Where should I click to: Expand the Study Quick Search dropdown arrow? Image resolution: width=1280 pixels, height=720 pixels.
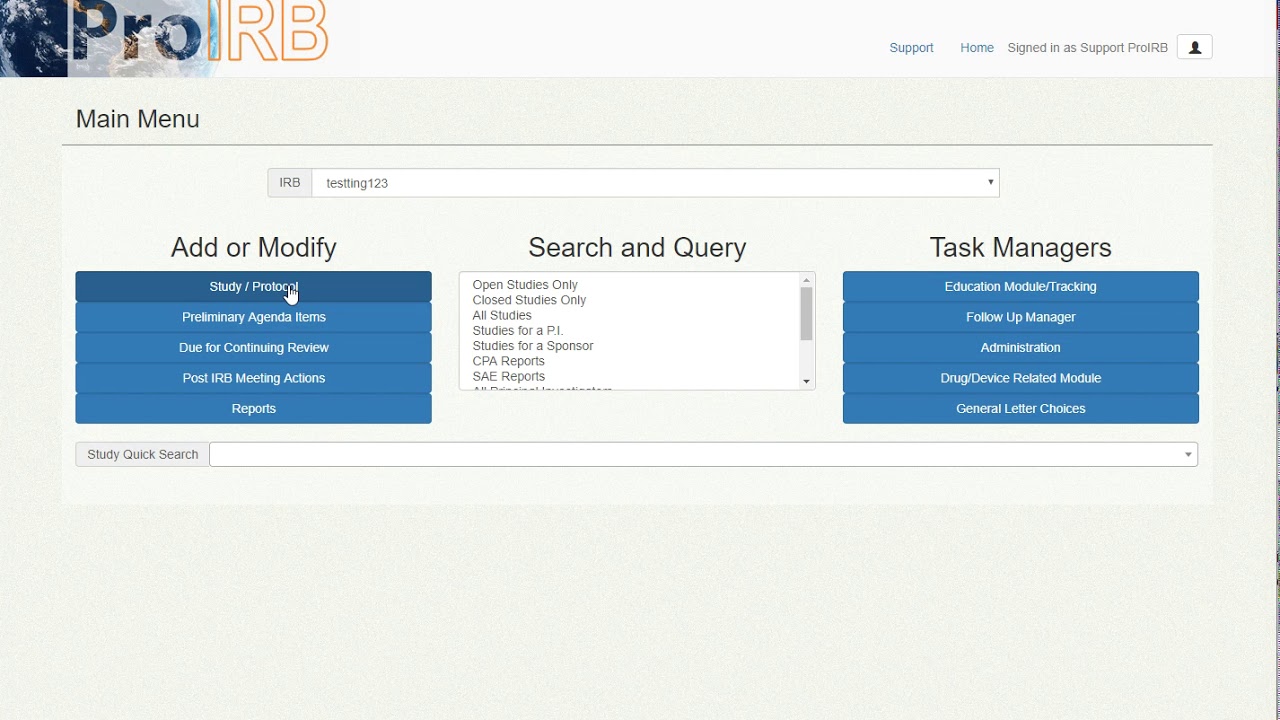pos(1188,455)
